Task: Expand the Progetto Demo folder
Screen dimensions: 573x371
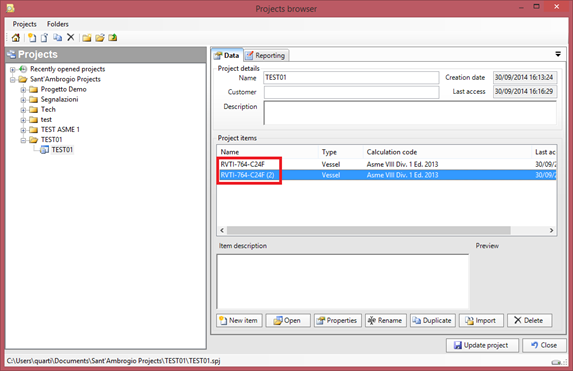Action: point(23,90)
